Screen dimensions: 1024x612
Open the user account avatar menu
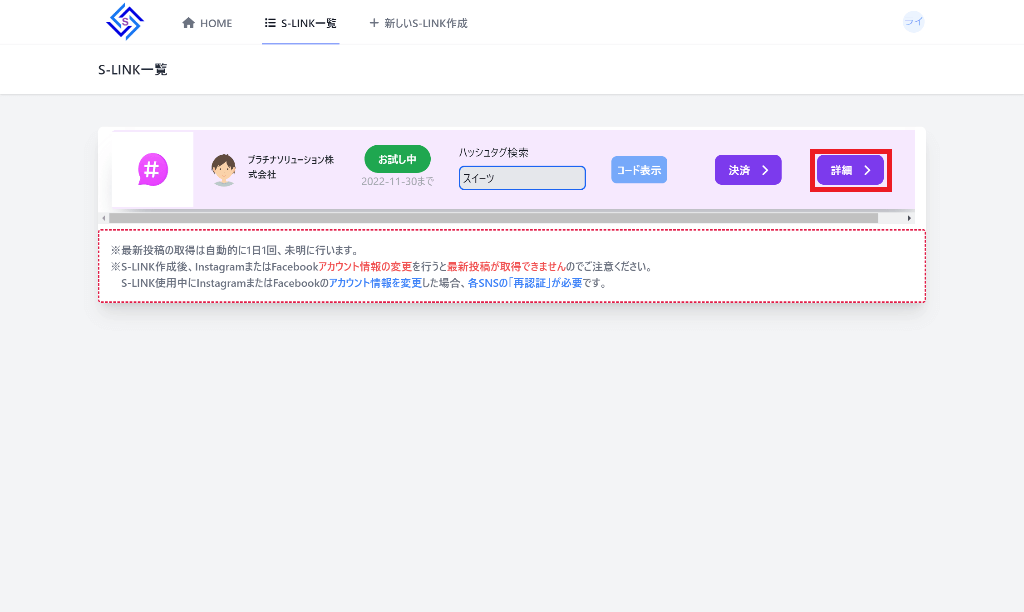913,22
